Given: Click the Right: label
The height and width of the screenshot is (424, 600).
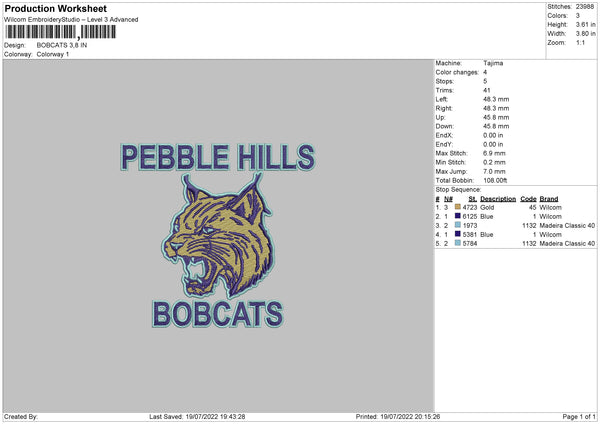Looking at the screenshot, I should tap(443, 108).
